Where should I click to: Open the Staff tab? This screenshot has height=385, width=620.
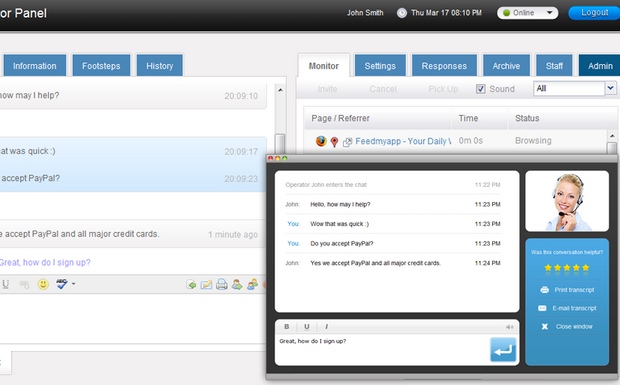click(554, 66)
